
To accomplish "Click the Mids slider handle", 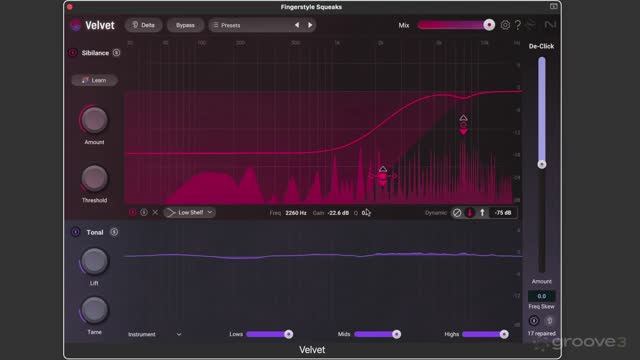I will 396,334.
